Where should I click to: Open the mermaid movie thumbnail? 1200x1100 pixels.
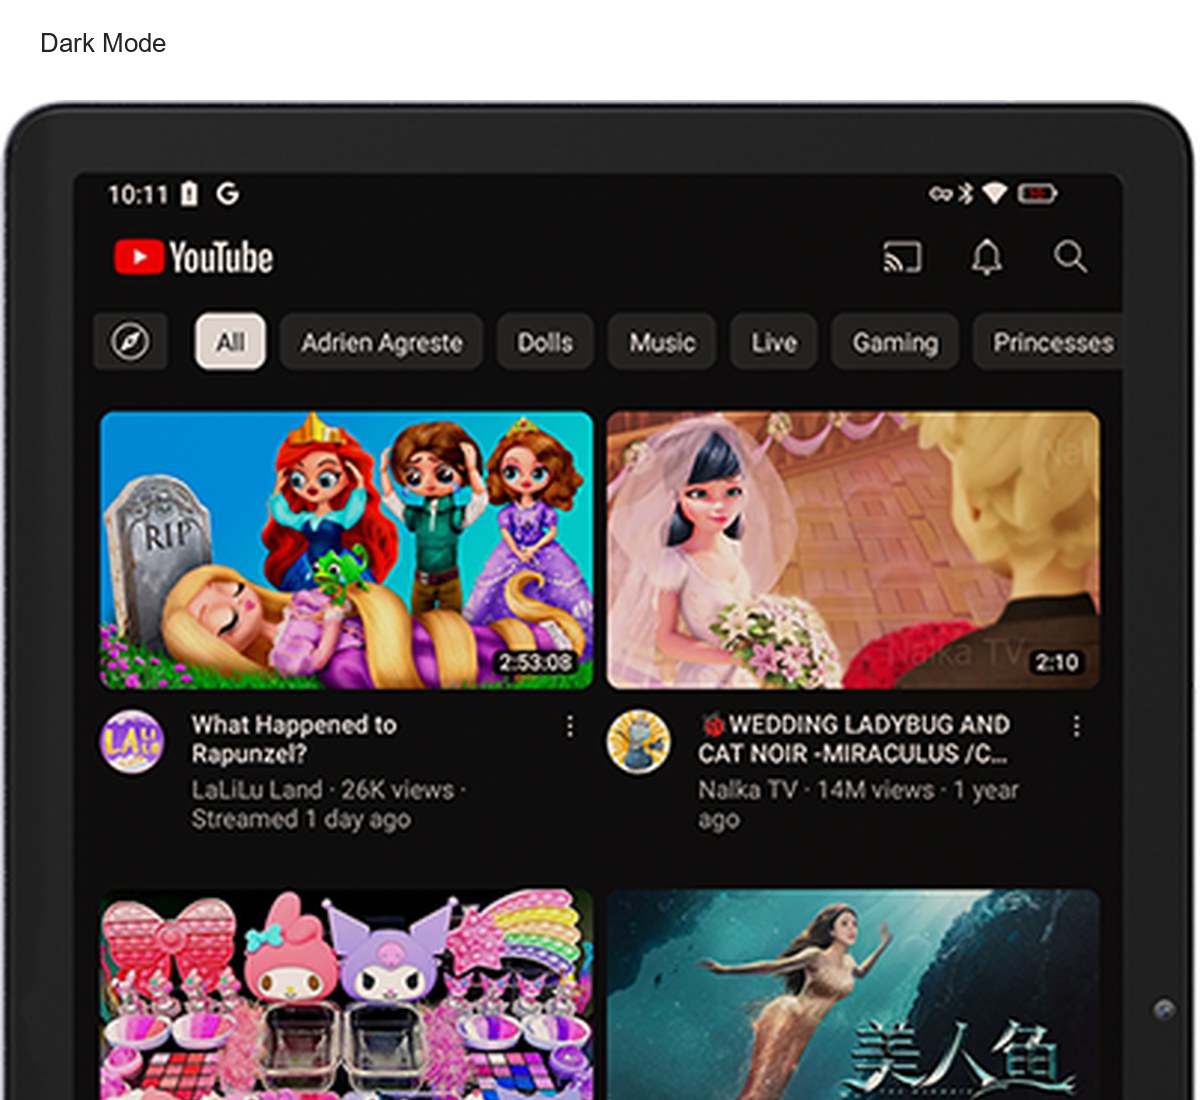point(853,995)
